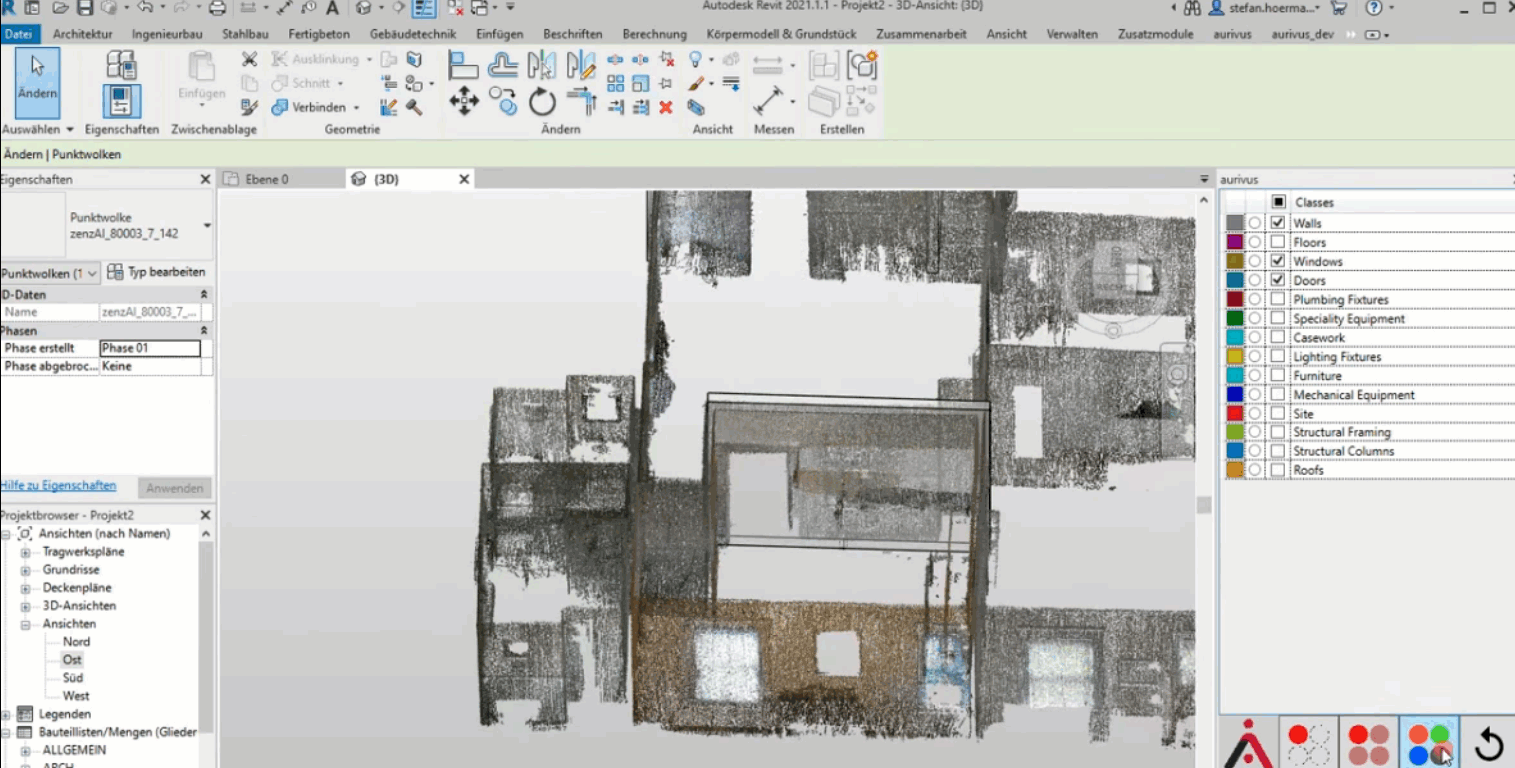Select the radio button for Roofs
1515x768 pixels.
click(x=1255, y=470)
